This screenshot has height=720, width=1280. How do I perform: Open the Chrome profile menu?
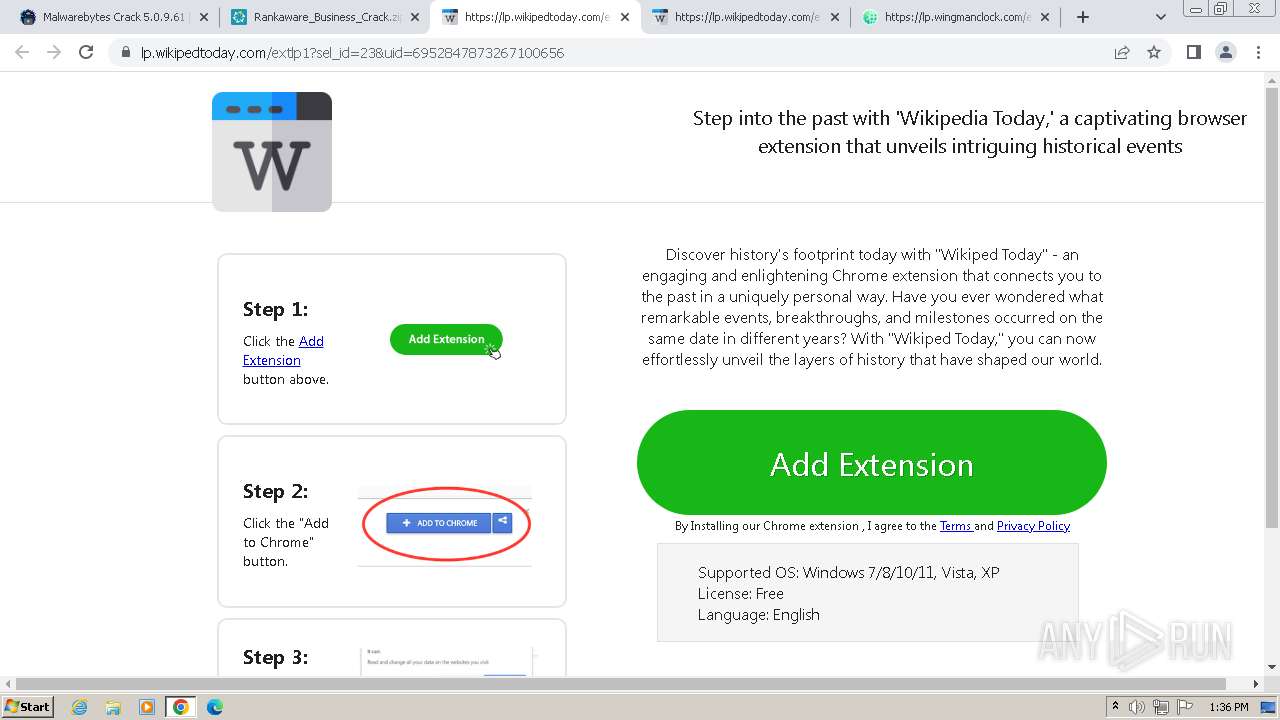tap(1226, 52)
